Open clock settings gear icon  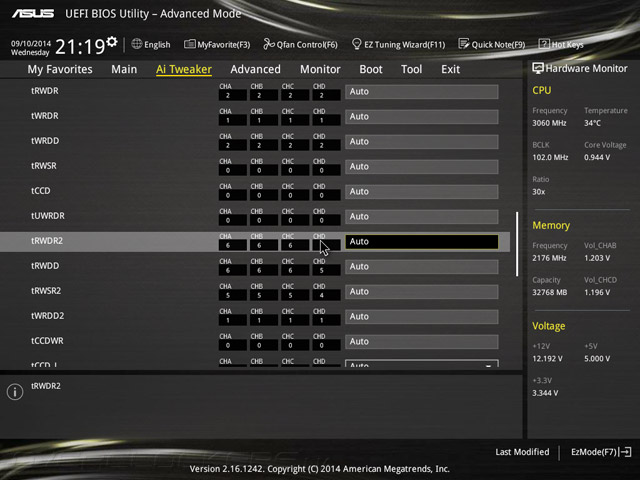click(112, 42)
